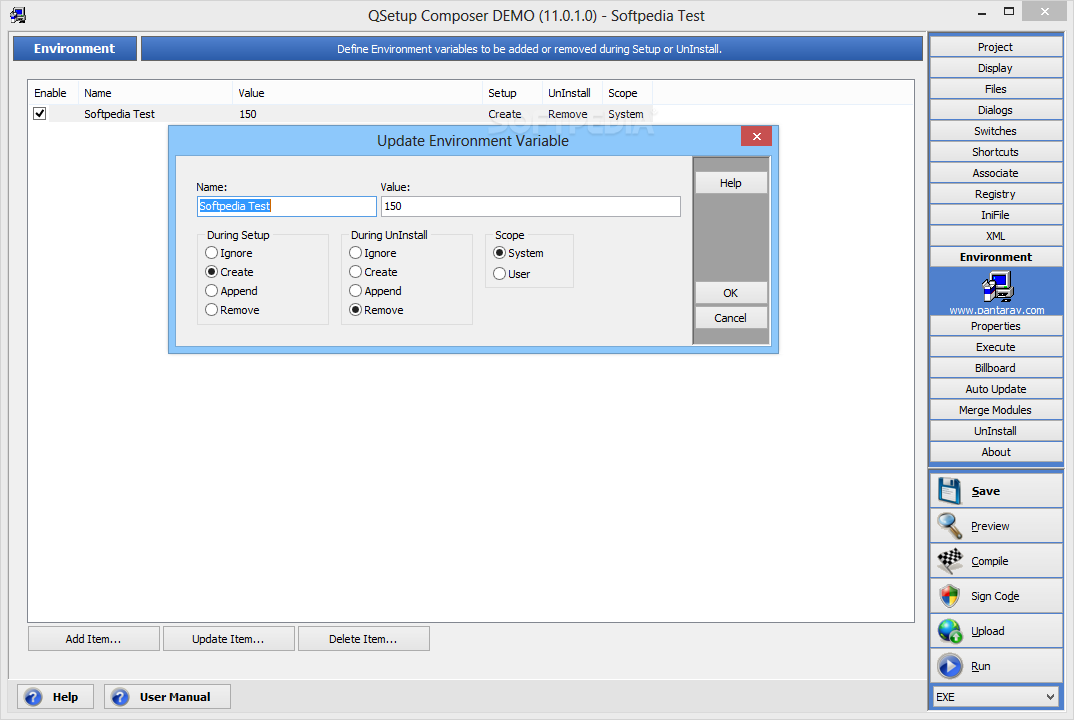This screenshot has height=720, width=1074.
Task: Select Remove under During Setup
Action: pos(212,310)
